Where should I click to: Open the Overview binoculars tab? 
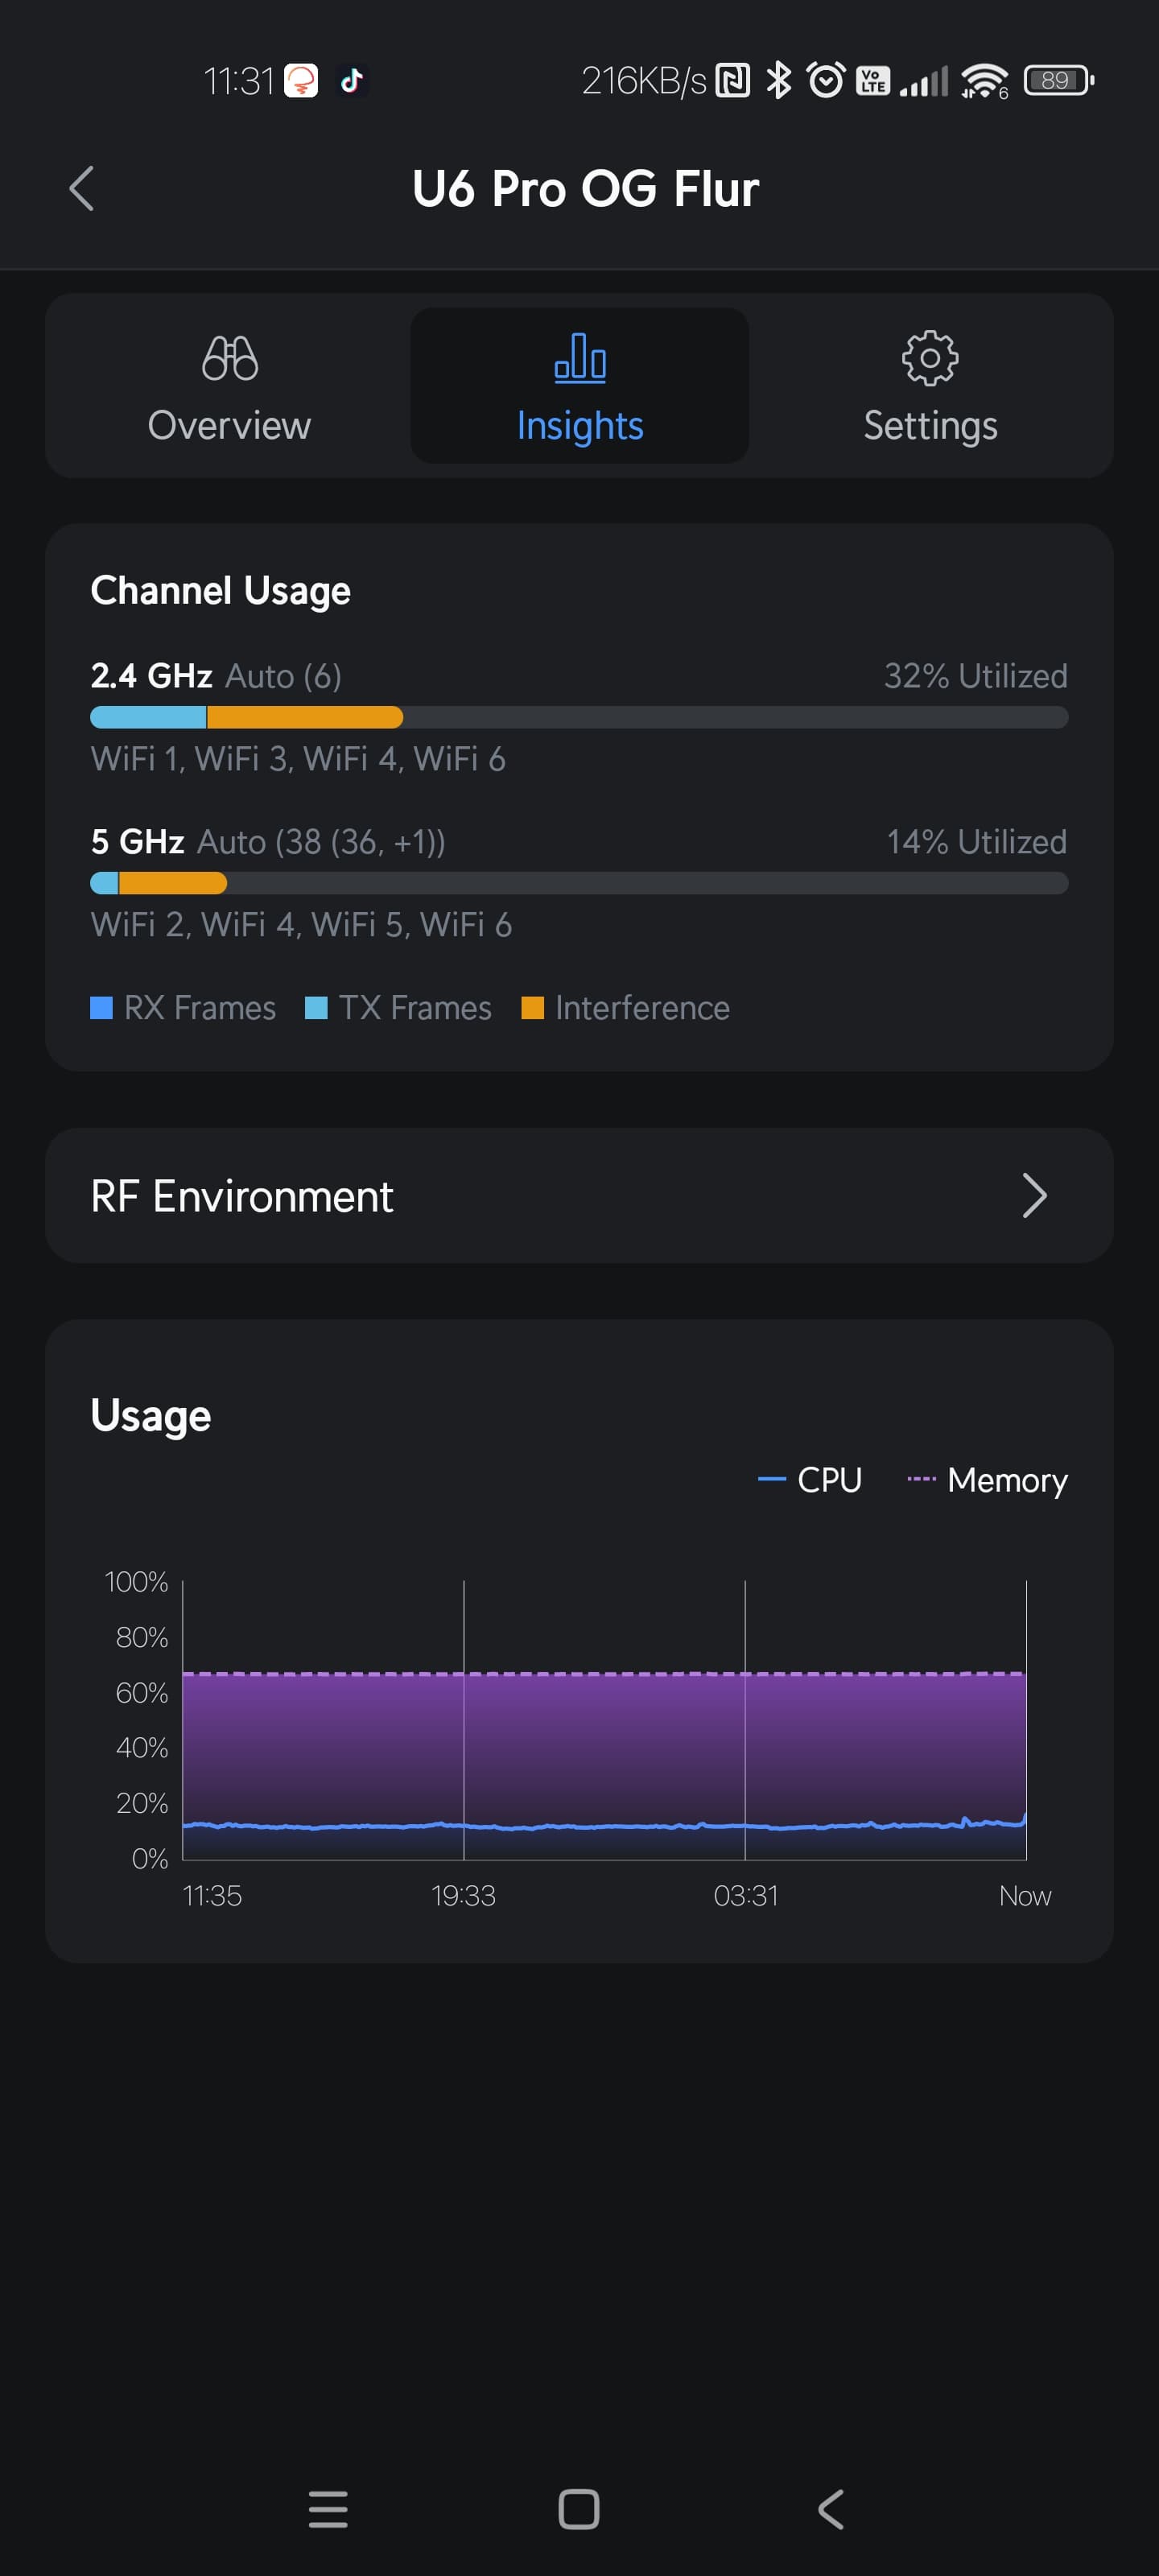coord(229,385)
